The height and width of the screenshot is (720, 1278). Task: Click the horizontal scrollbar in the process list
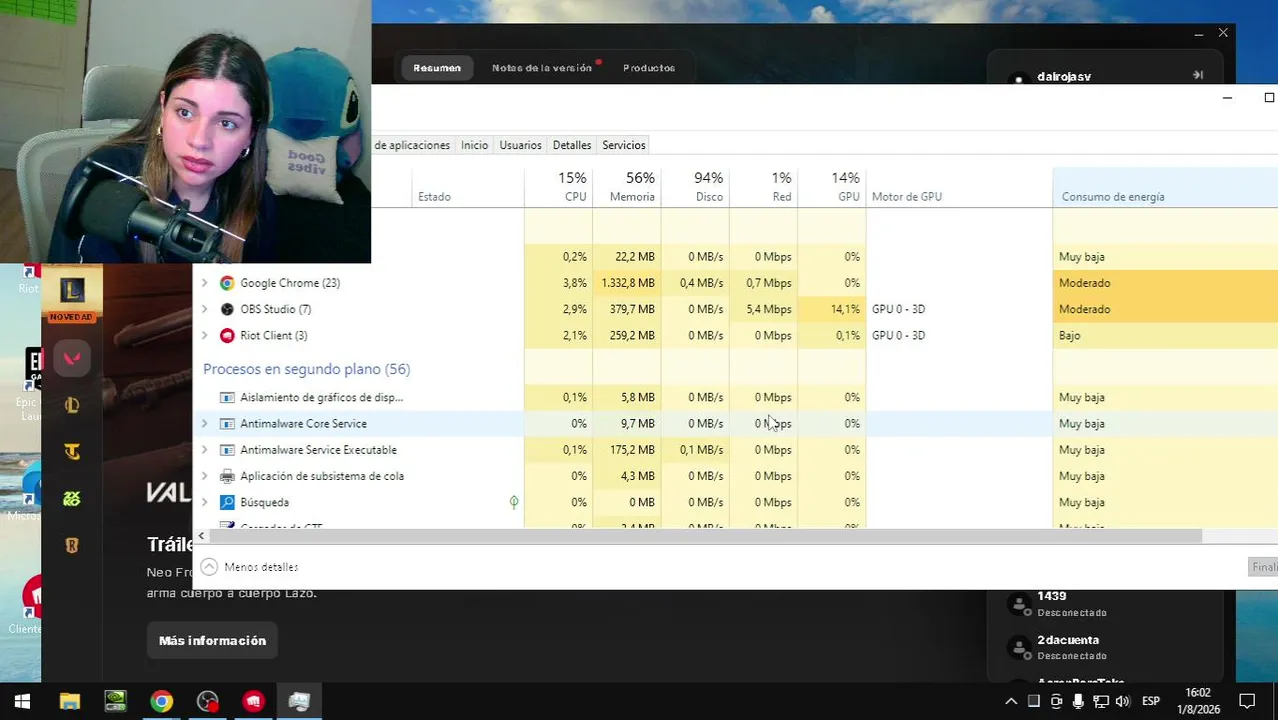click(x=705, y=536)
